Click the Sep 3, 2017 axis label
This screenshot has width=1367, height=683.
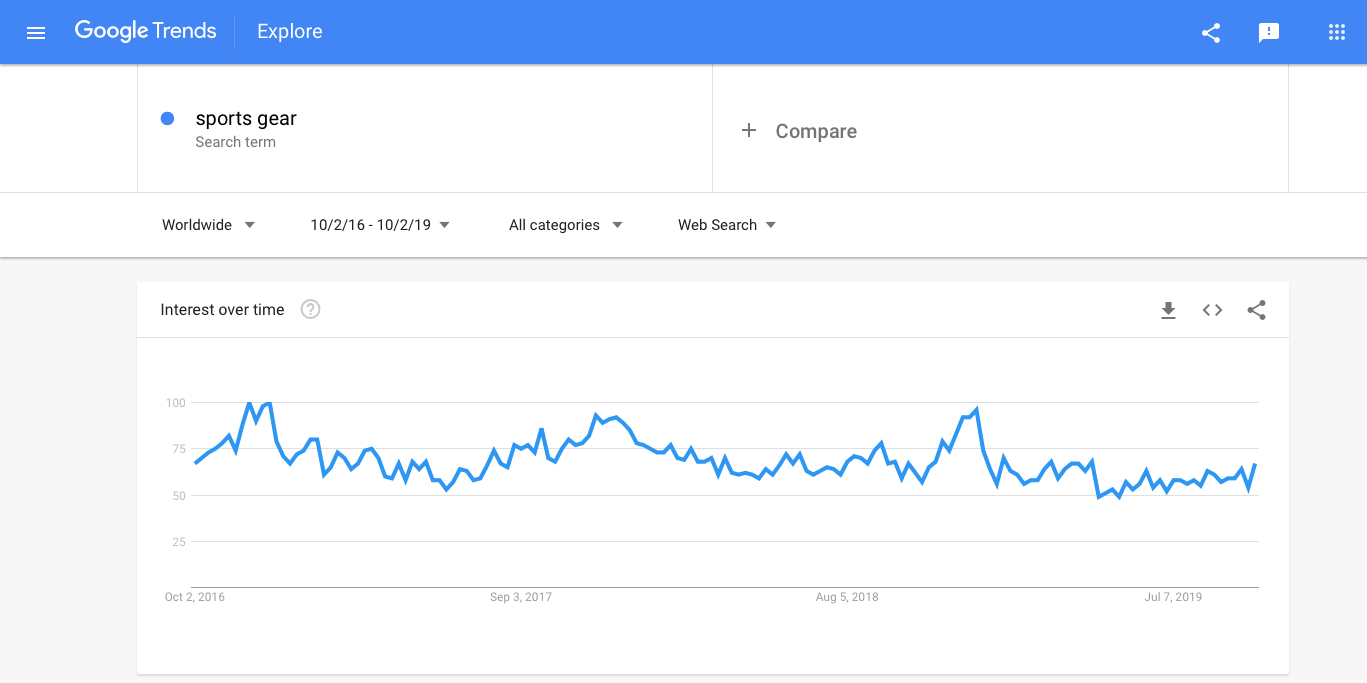[521, 597]
